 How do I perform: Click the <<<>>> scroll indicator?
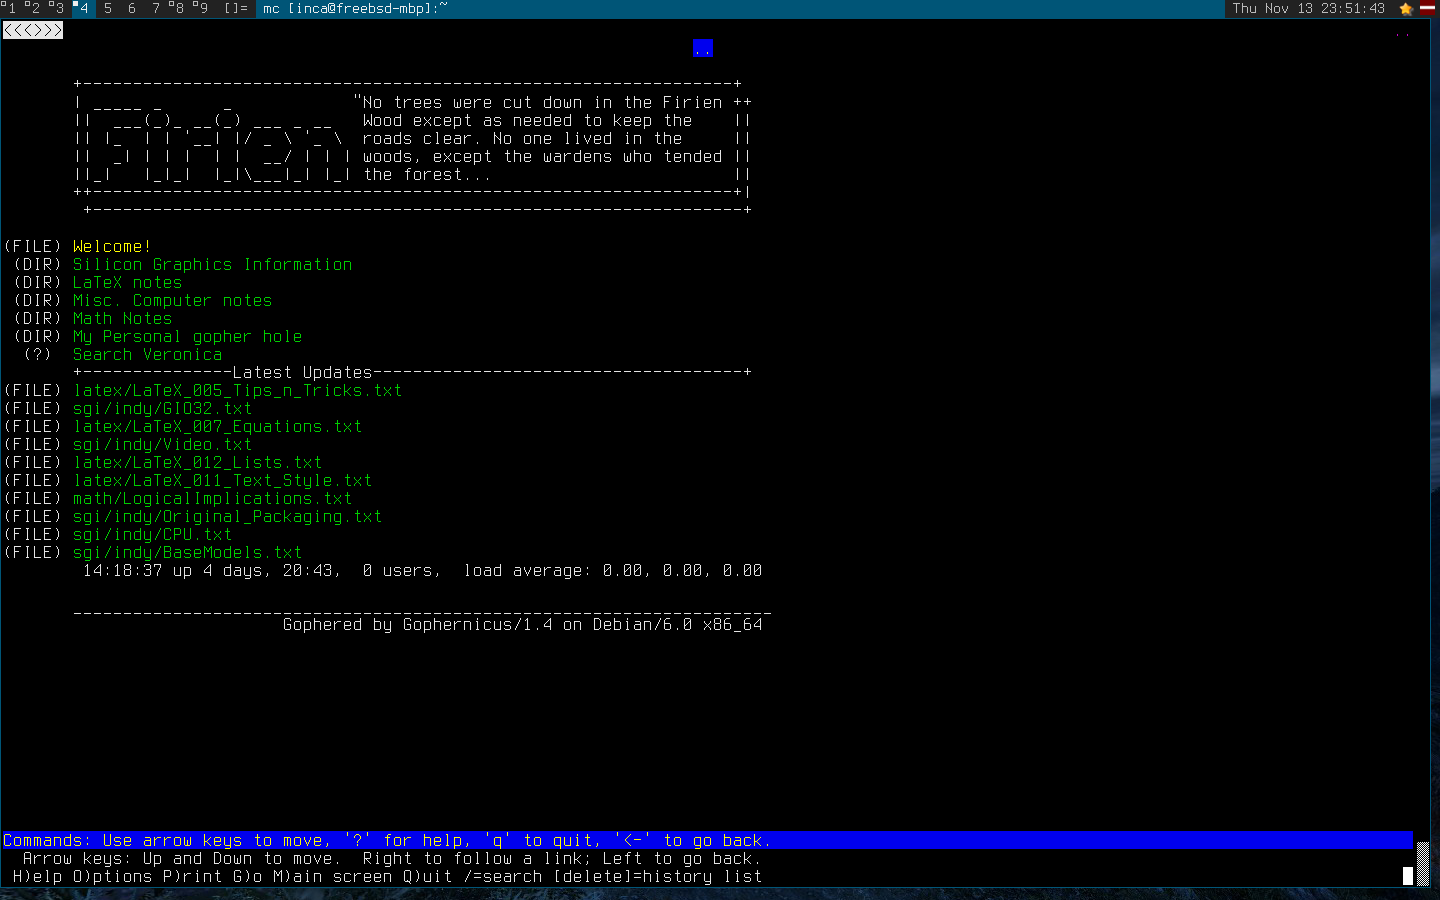coord(33,30)
